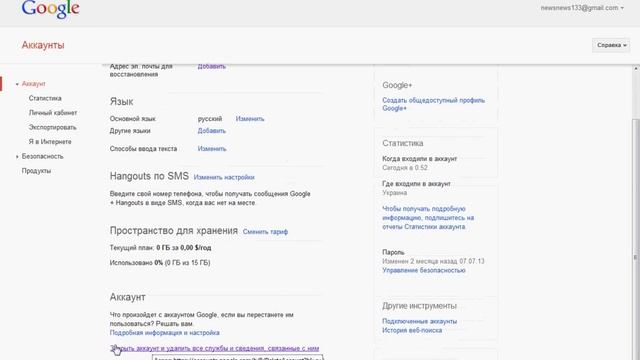Viewport: 640px width, 360px height.
Task: Open История веб-поиска link
Action: coord(412,331)
